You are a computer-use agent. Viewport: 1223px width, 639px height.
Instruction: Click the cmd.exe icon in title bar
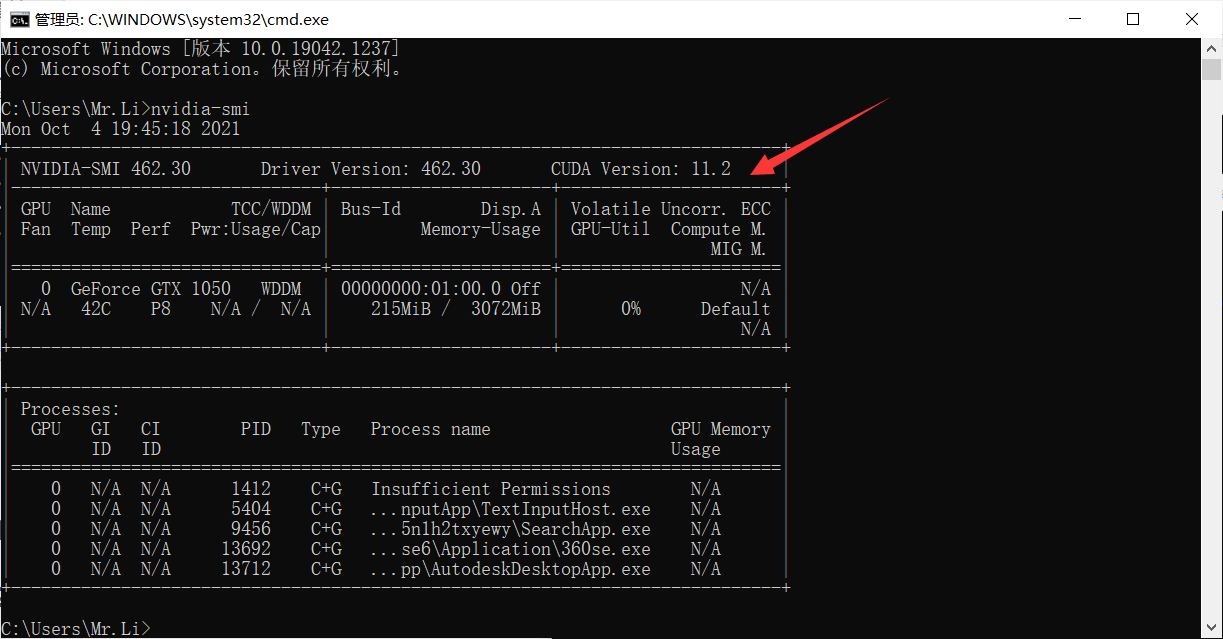[17, 19]
